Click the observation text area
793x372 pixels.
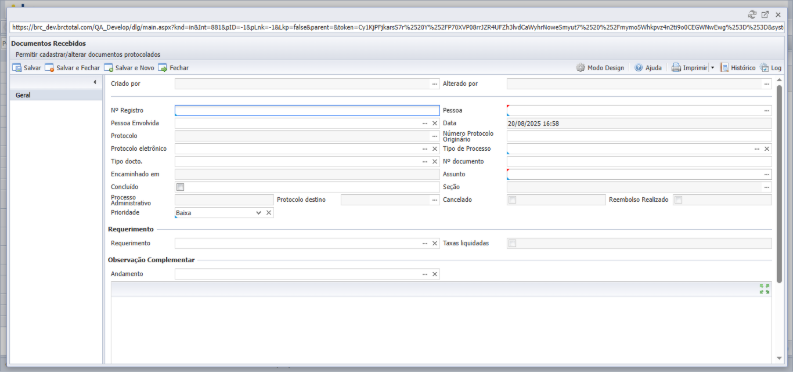(441, 329)
